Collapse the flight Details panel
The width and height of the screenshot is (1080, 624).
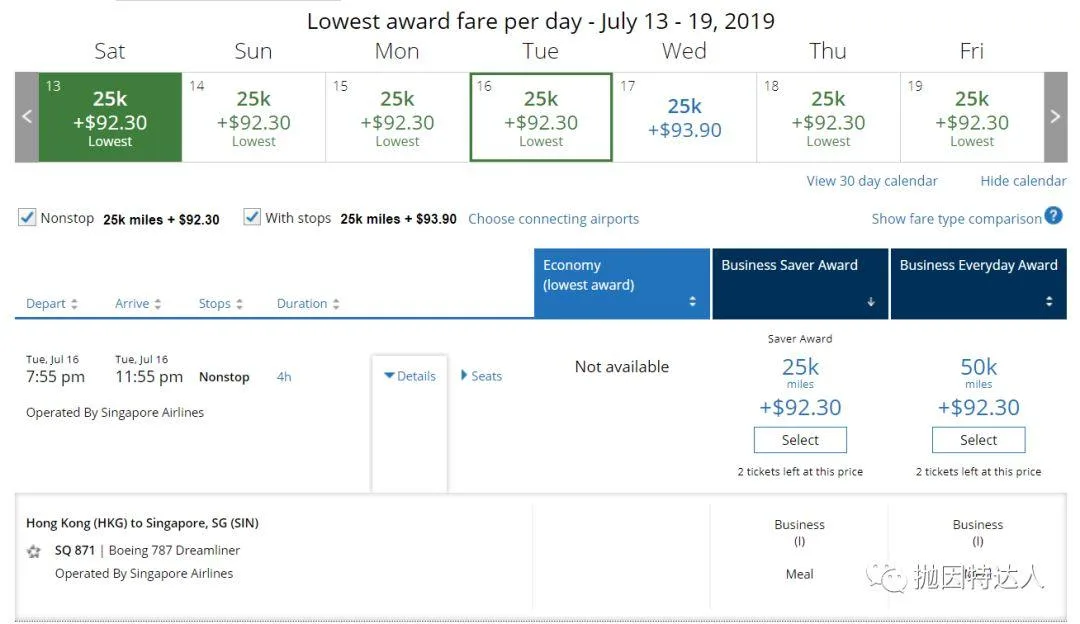point(410,376)
